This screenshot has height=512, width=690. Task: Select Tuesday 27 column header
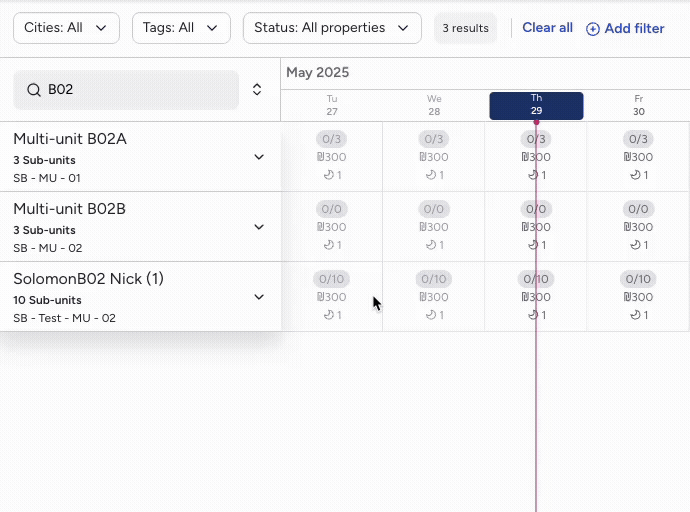(x=332, y=106)
